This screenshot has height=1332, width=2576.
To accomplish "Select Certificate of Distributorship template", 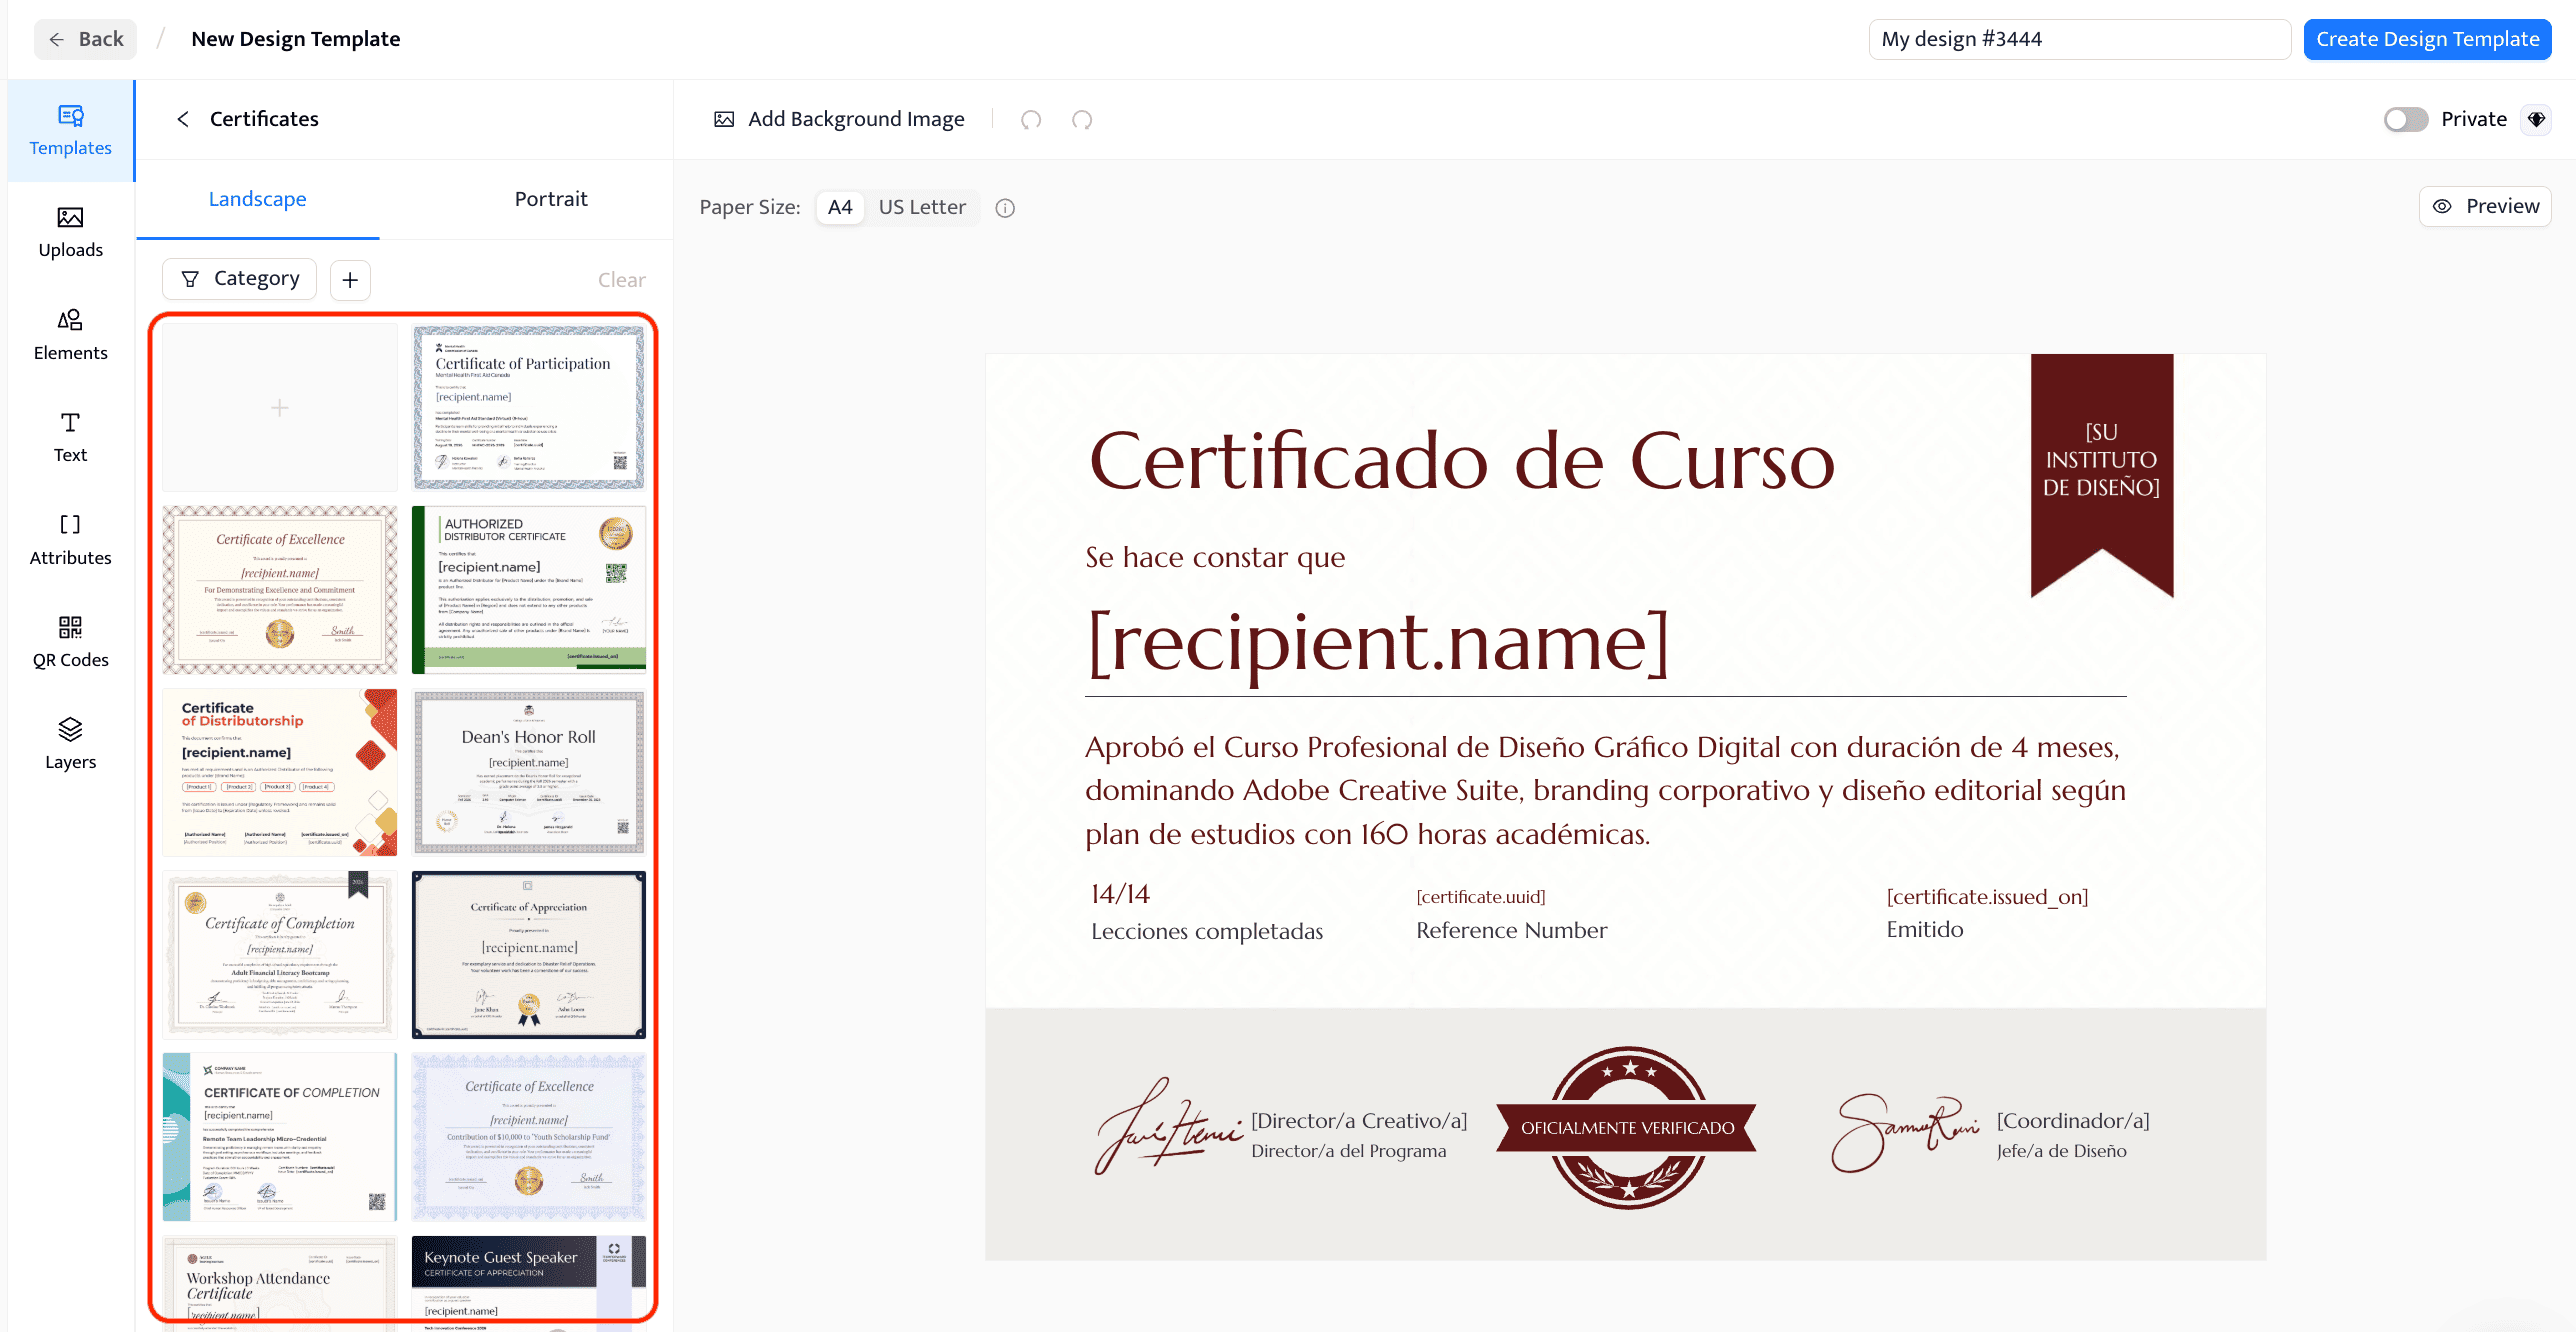I will tap(280, 772).
